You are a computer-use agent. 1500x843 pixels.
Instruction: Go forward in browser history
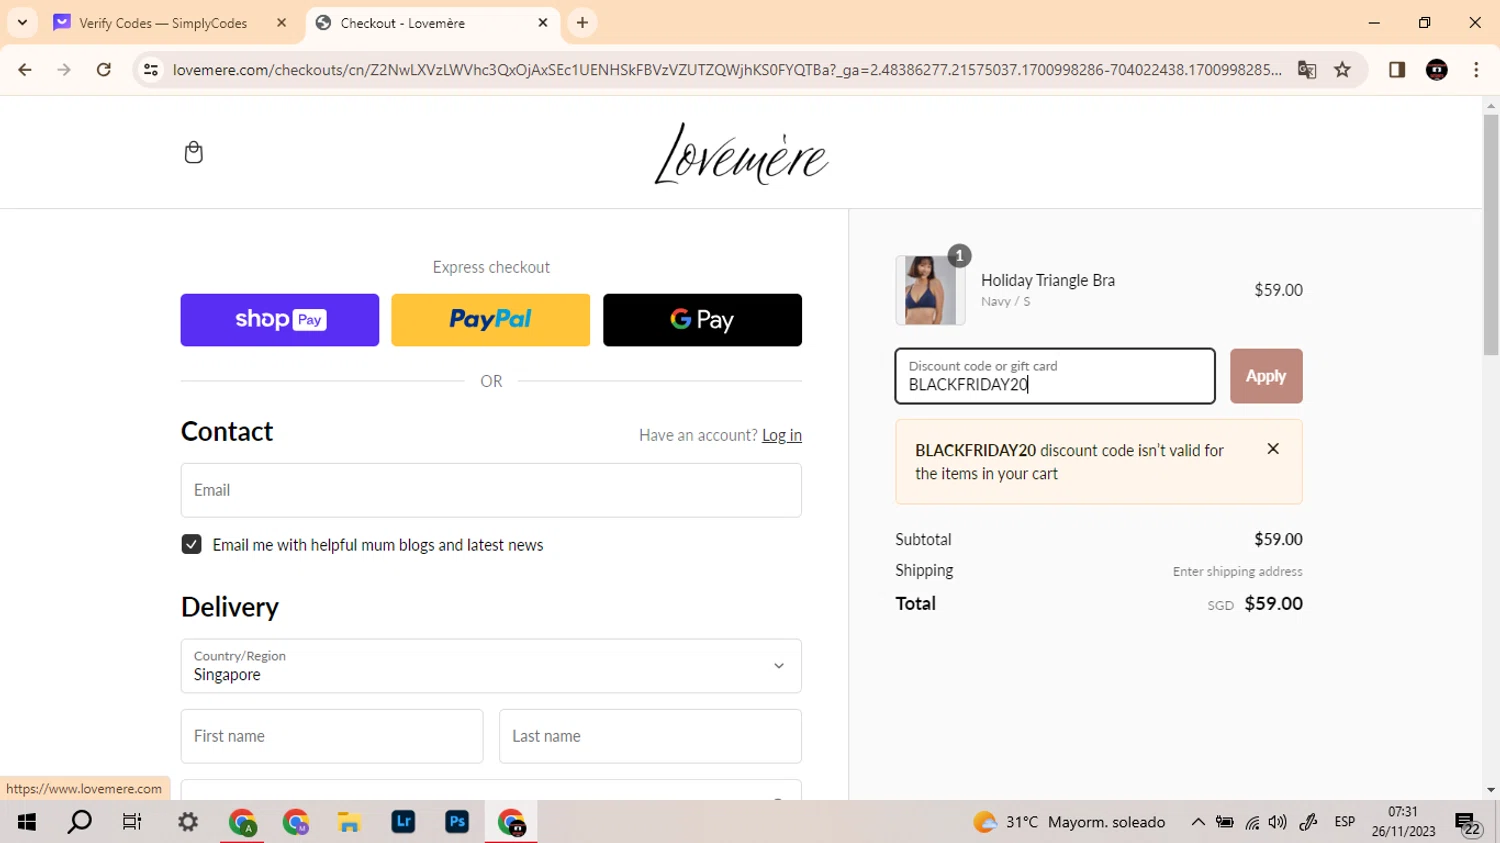tap(64, 70)
